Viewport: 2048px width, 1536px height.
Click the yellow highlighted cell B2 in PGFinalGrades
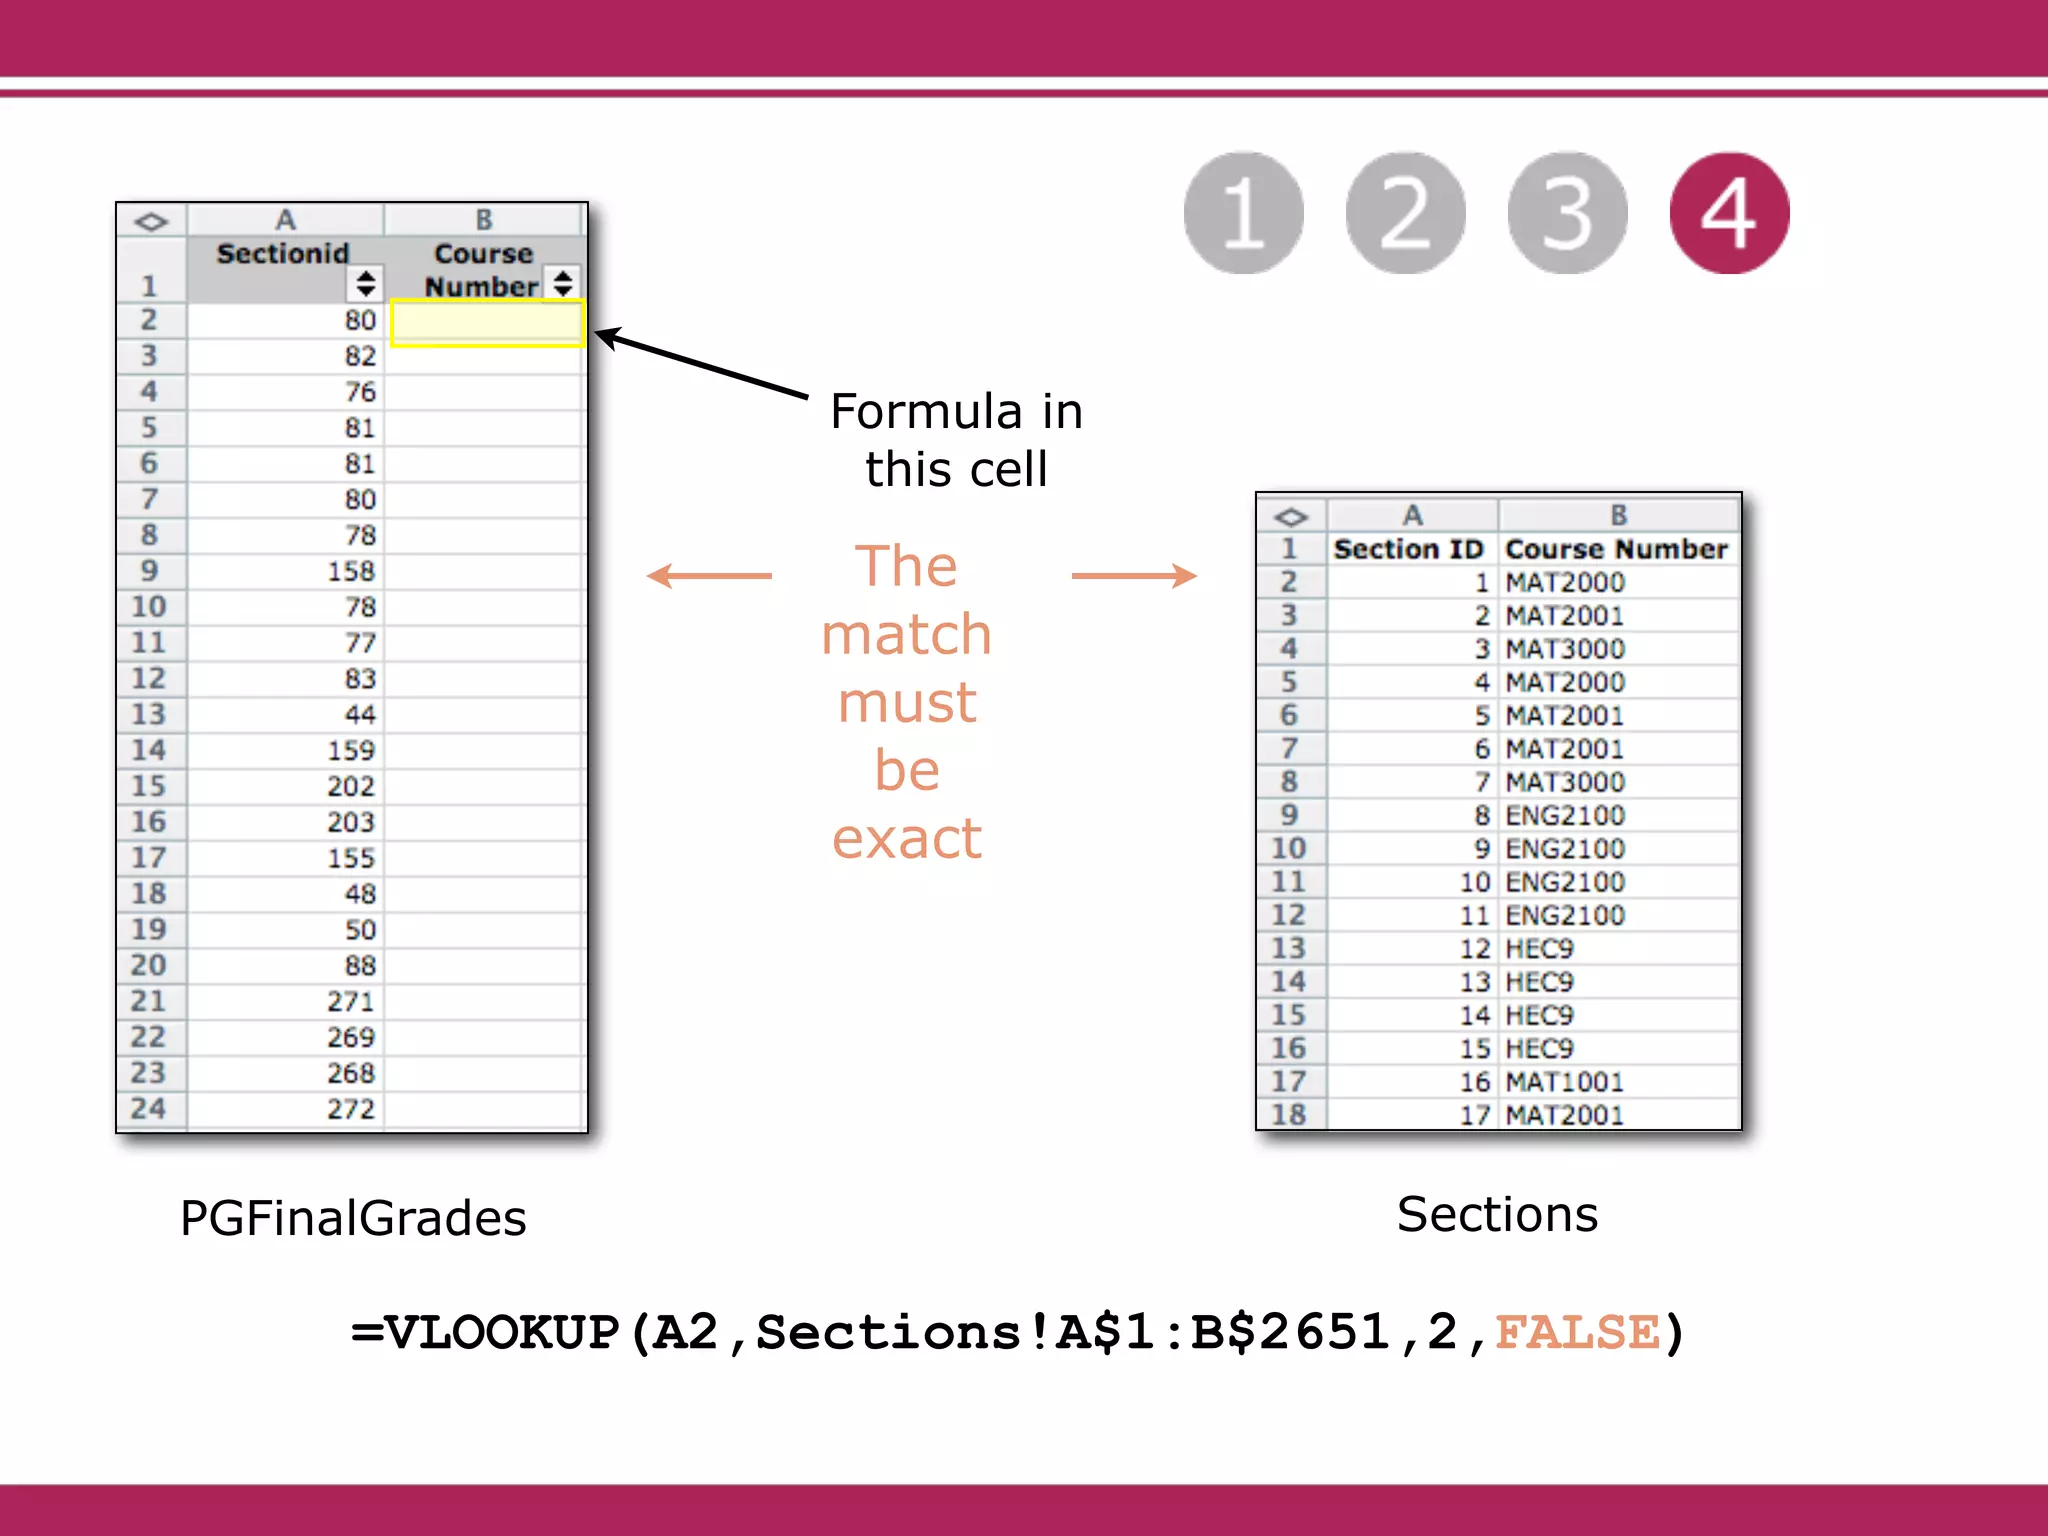coord(487,324)
